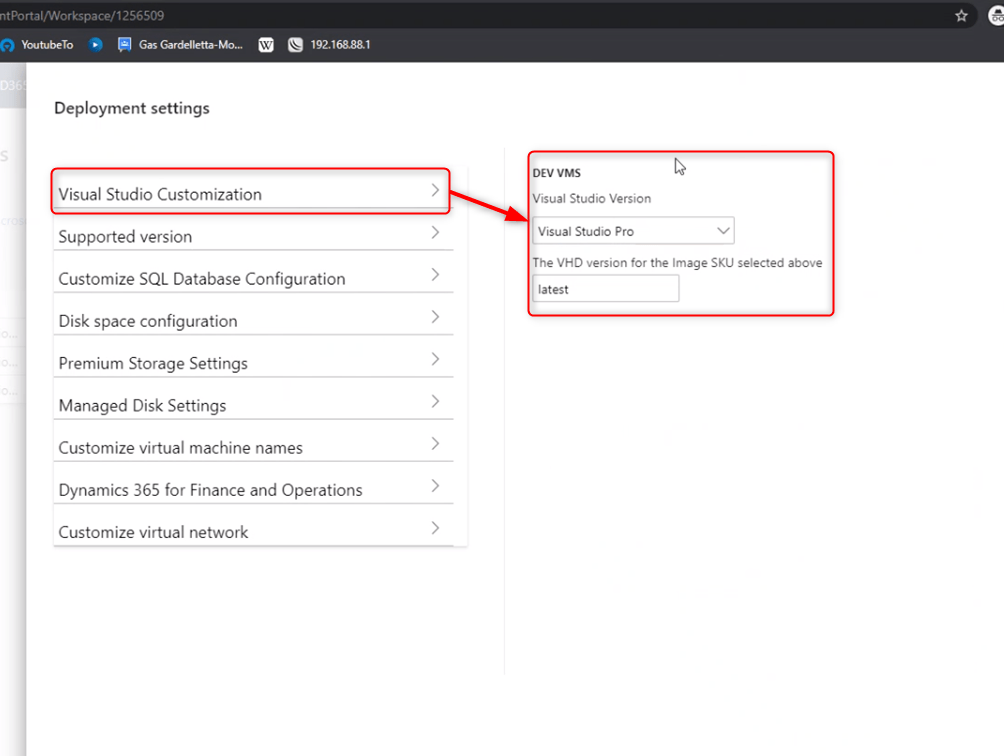Expand Supported version via its chevron
The image size is (1004, 756).
[x=435, y=232]
